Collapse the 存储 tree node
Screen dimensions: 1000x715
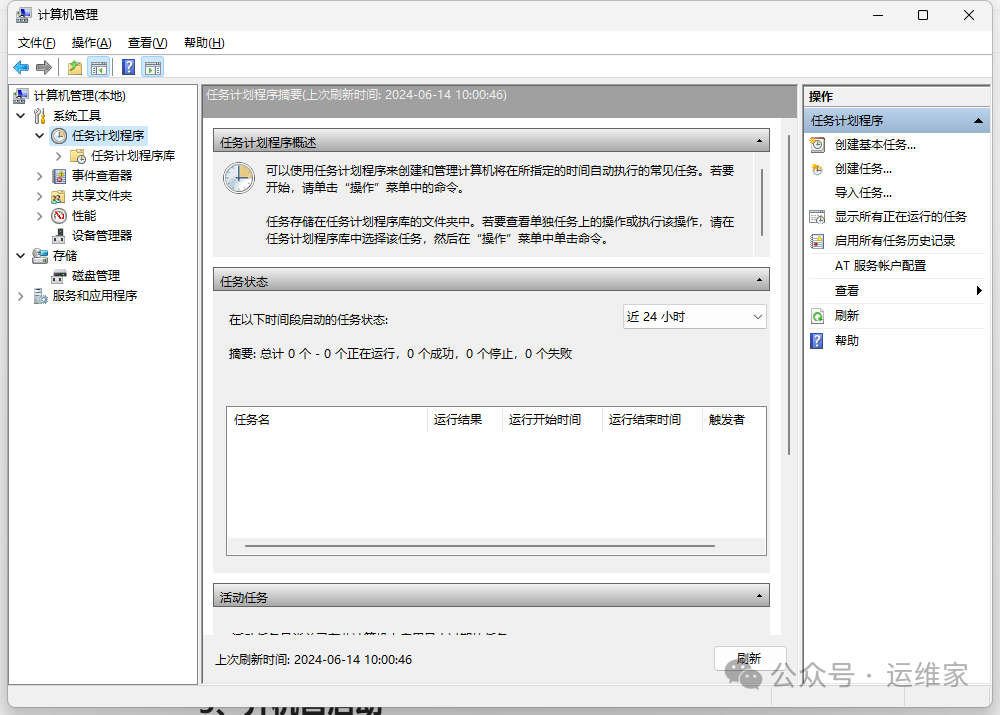(20, 256)
